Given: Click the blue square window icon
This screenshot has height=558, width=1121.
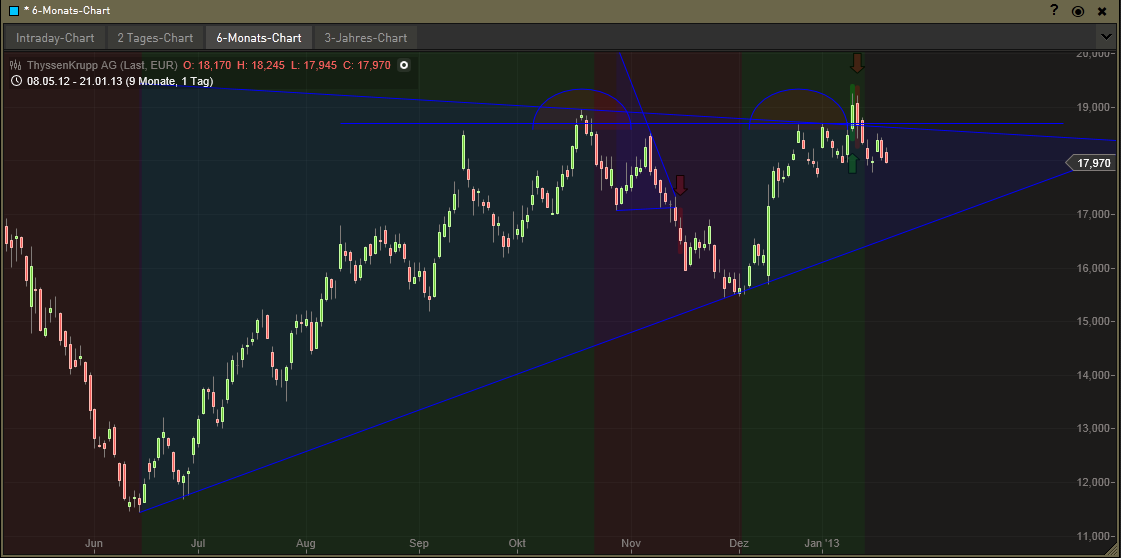Looking at the screenshot, I should [x=13, y=11].
